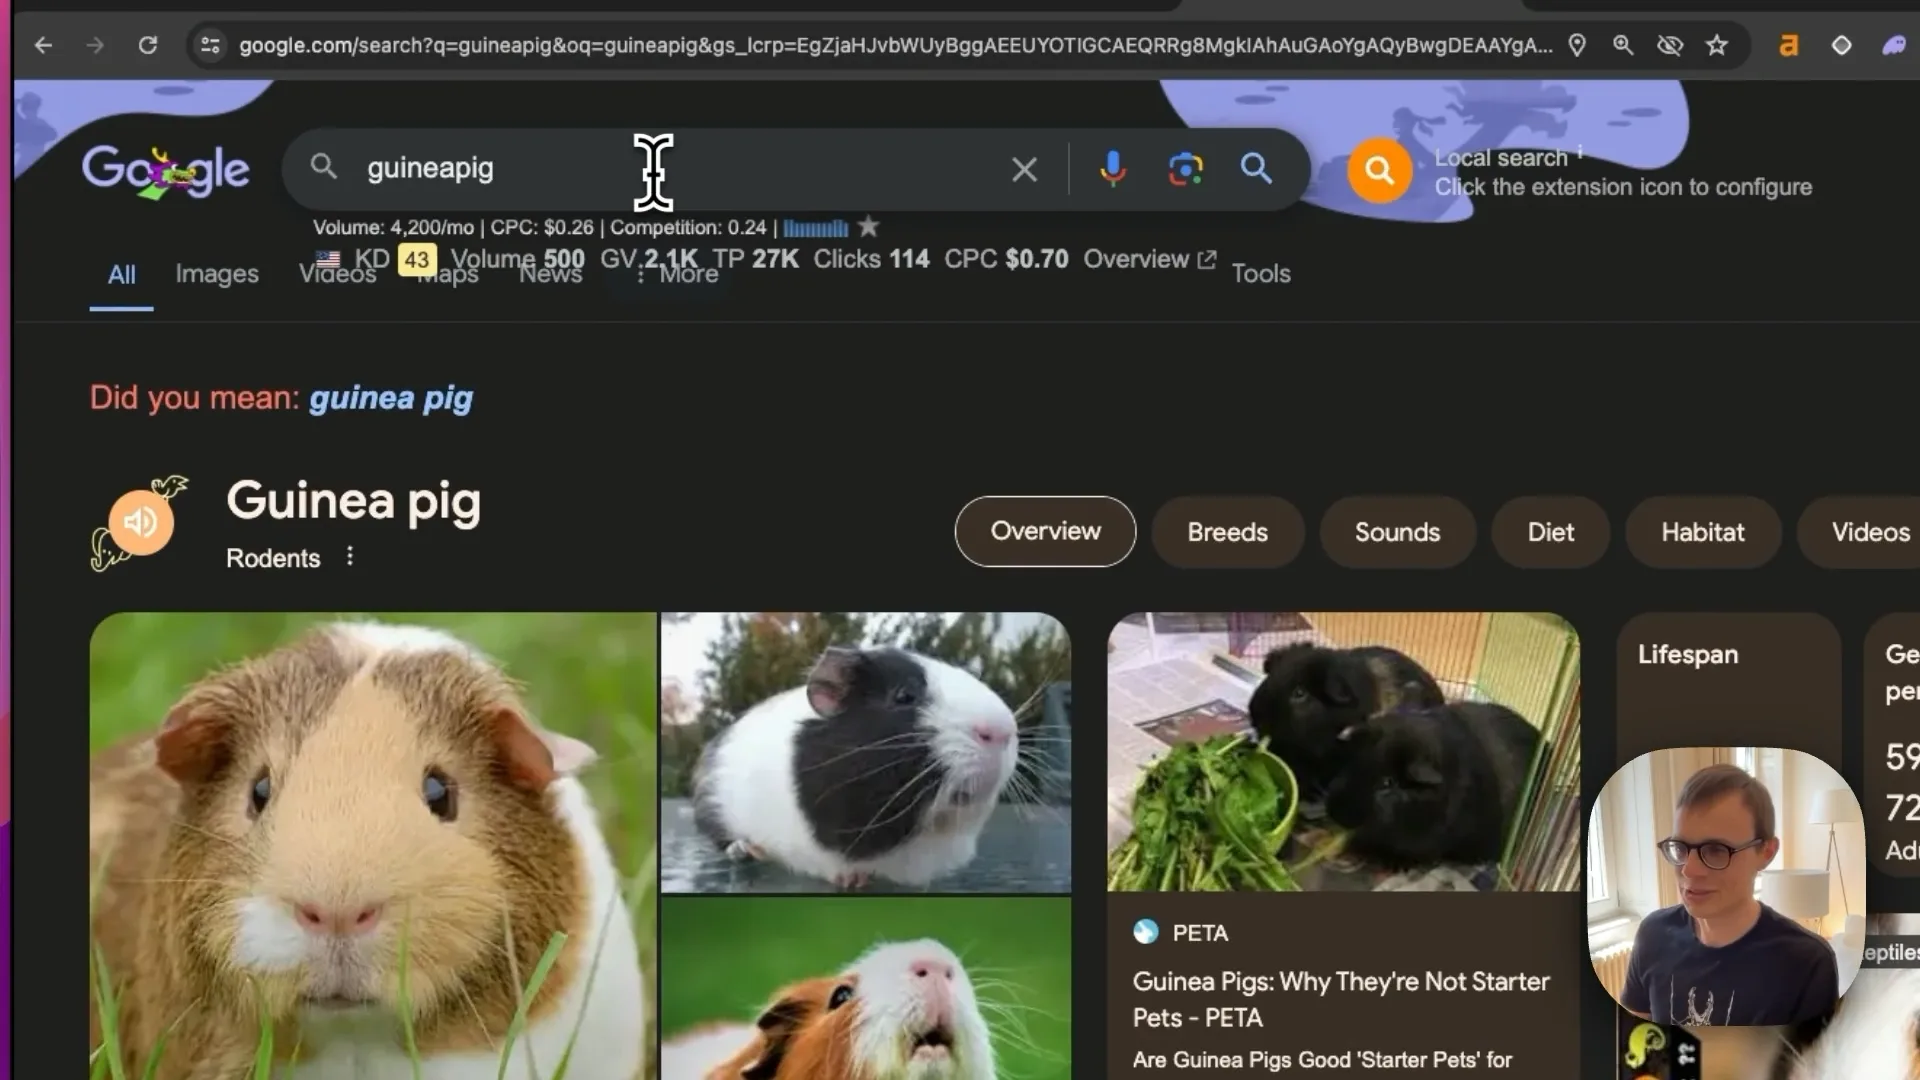The height and width of the screenshot is (1080, 1920).
Task: Click the large brown guinea pig photo
Action: (373, 845)
